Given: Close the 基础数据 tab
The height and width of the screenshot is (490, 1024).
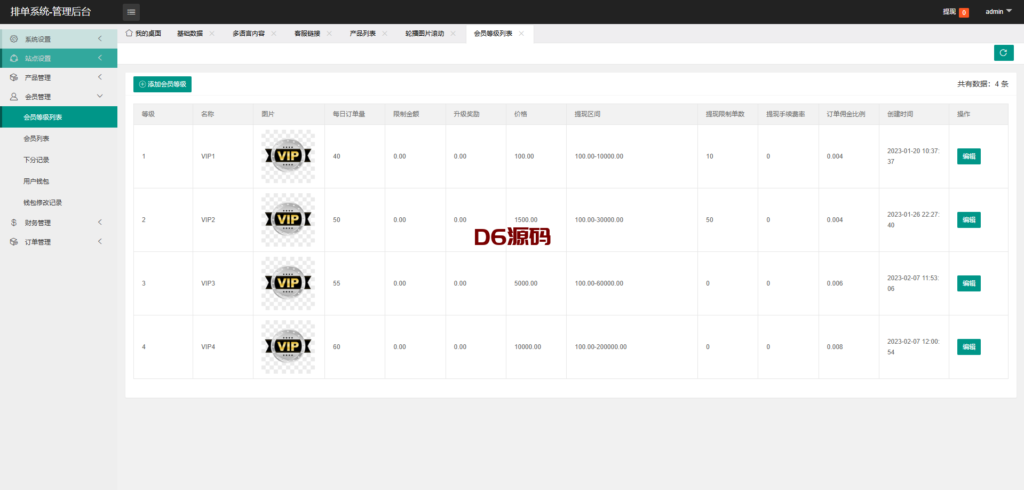Looking at the screenshot, I should [212, 33].
